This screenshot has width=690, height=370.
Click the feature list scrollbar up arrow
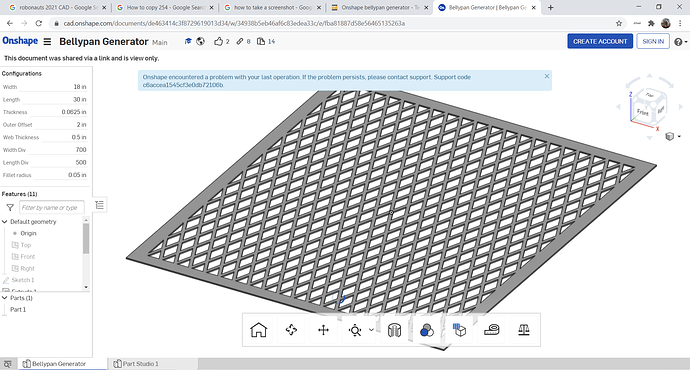pos(86,220)
